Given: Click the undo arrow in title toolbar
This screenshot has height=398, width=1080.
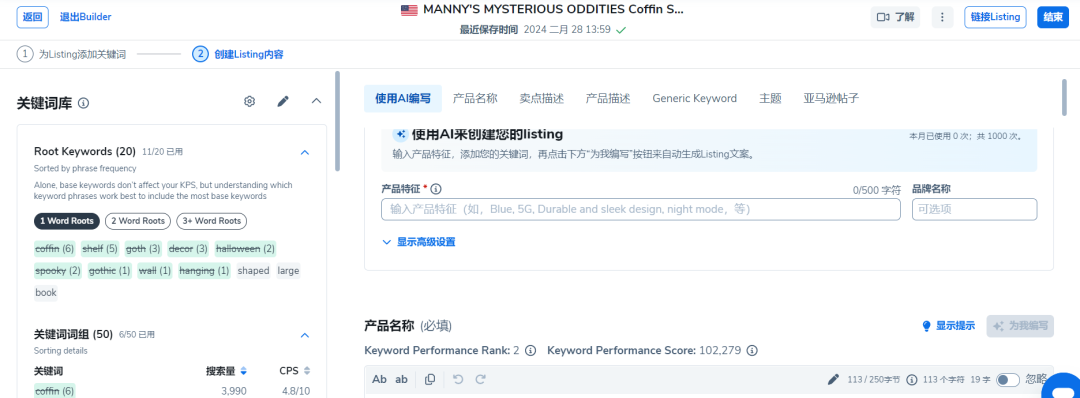Looking at the screenshot, I should (x=458, y=379).
